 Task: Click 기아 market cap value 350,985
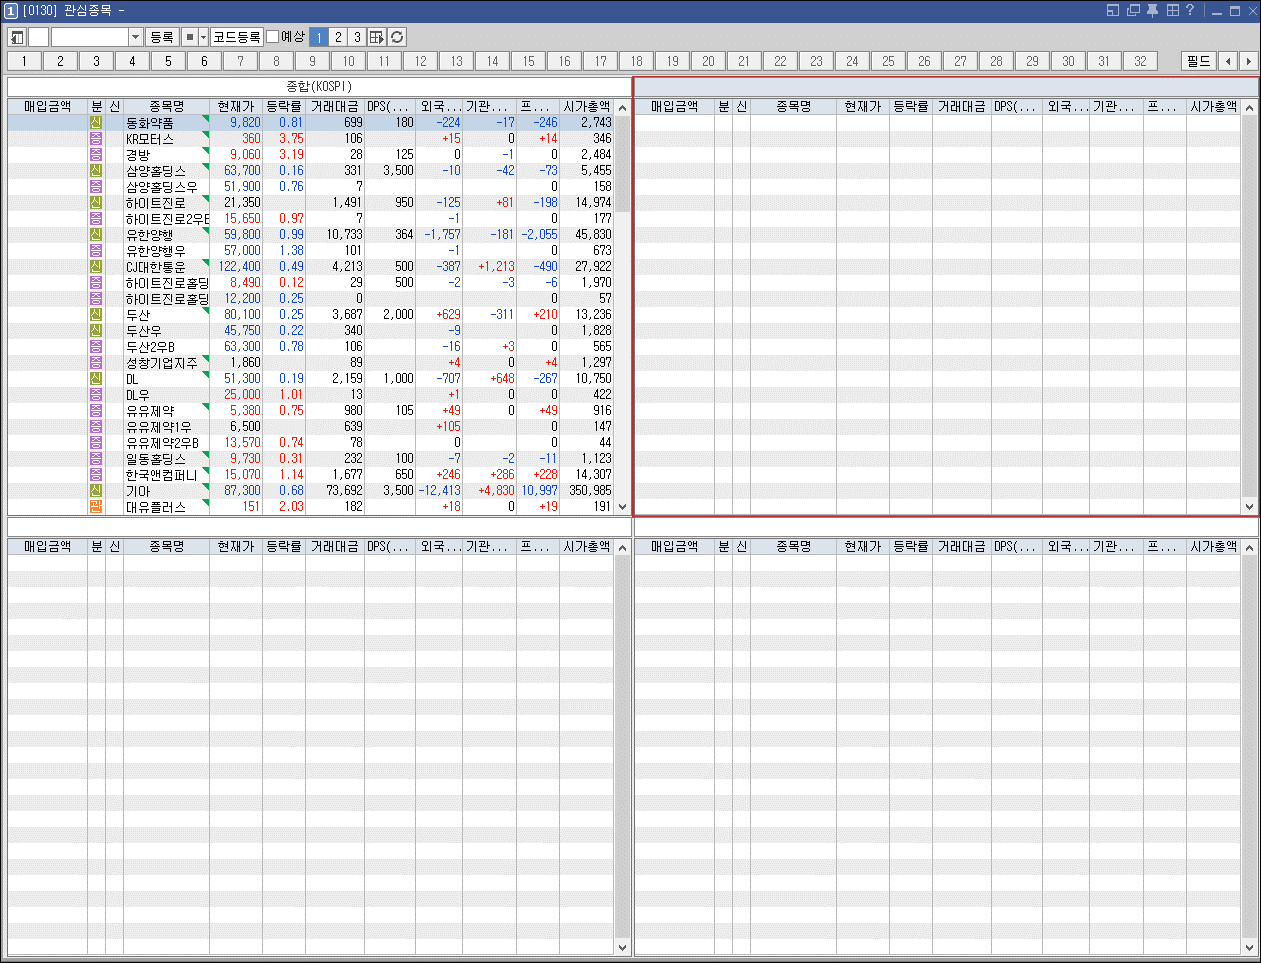(x=590, y=490)
